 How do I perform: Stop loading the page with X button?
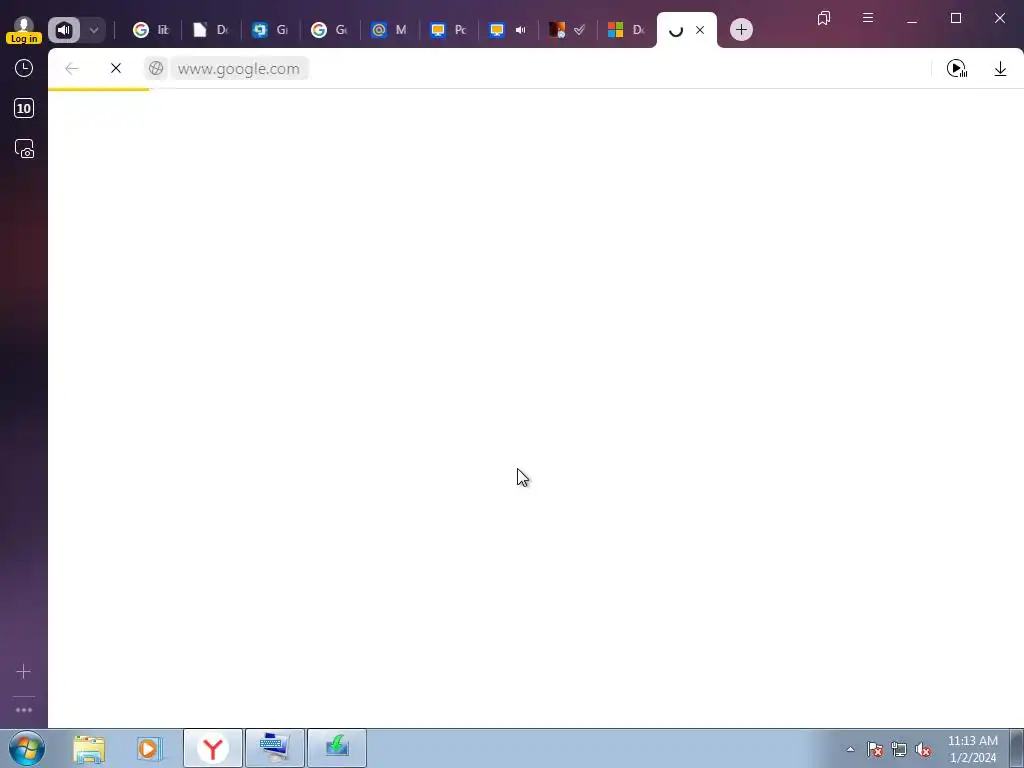(x=116, y=69)
